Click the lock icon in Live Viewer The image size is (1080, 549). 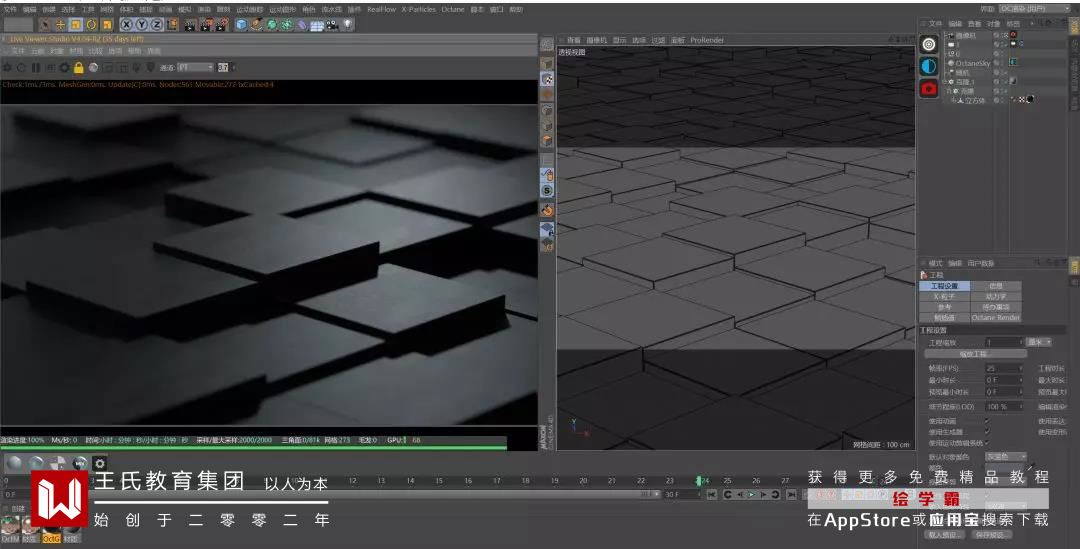pos(78,67)
